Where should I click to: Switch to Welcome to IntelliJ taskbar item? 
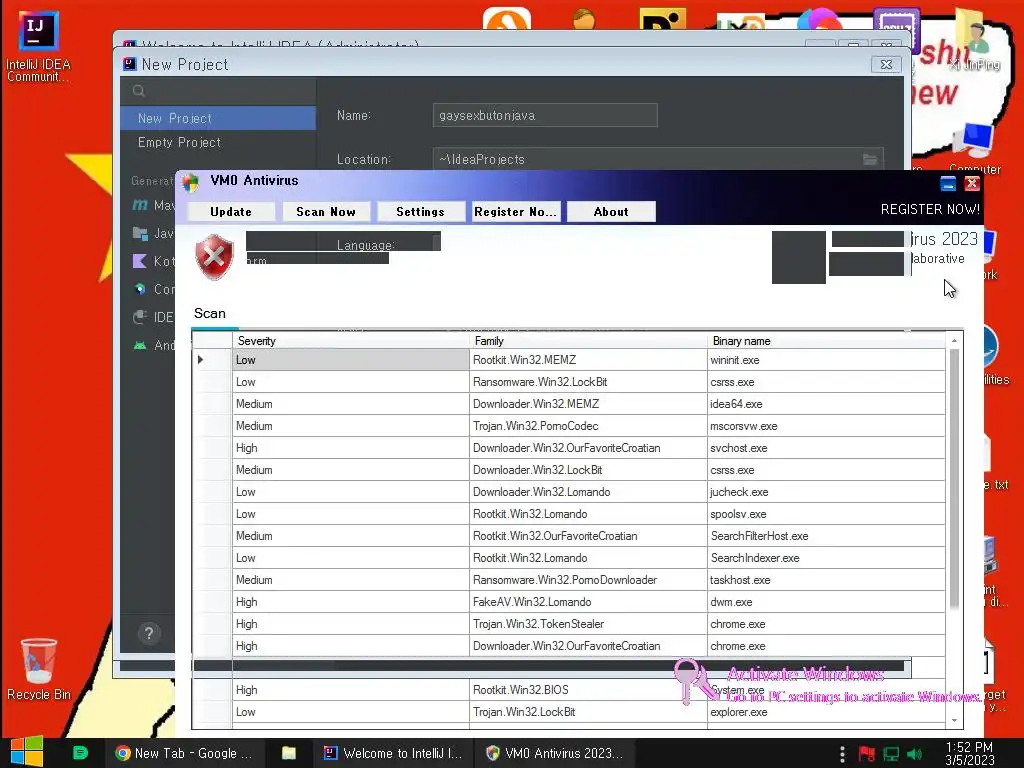tap(393, 753)
